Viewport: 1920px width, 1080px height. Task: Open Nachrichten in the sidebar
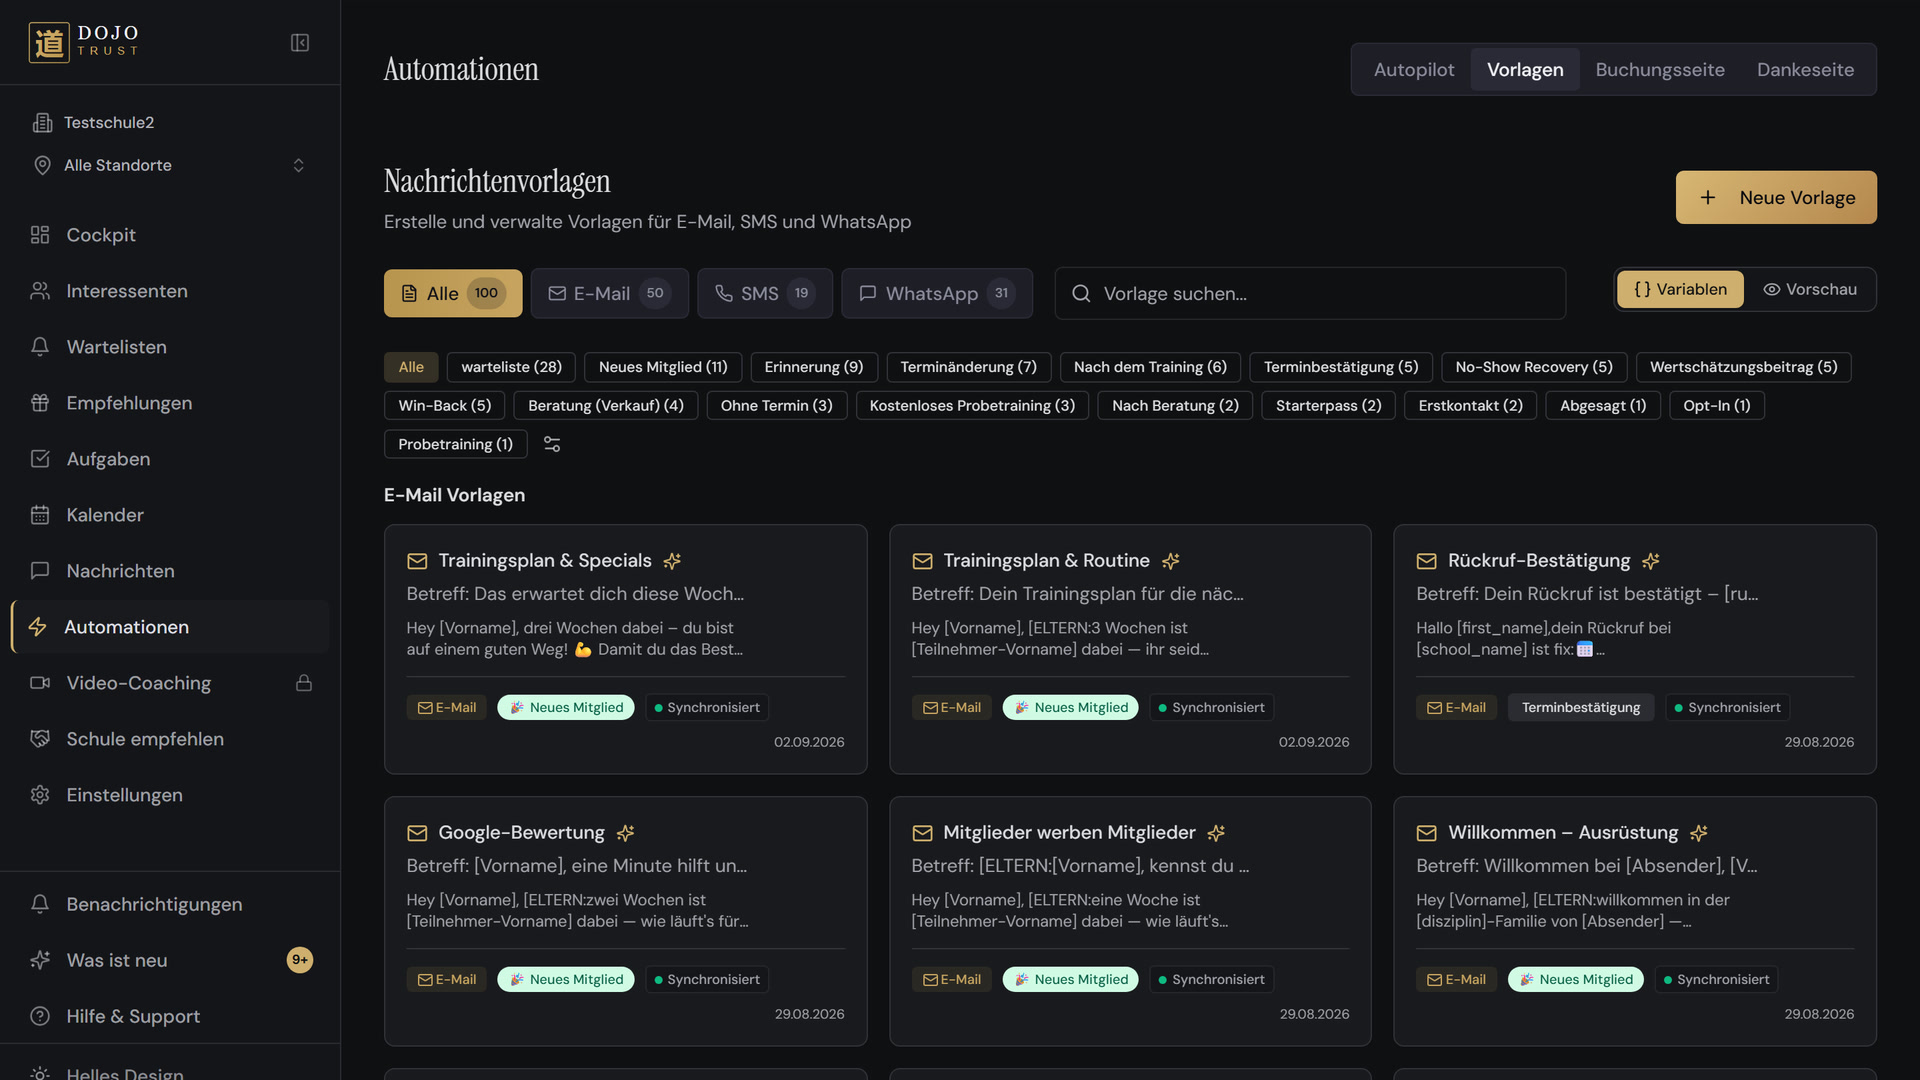pyautogui.click(x=170, y=571)
